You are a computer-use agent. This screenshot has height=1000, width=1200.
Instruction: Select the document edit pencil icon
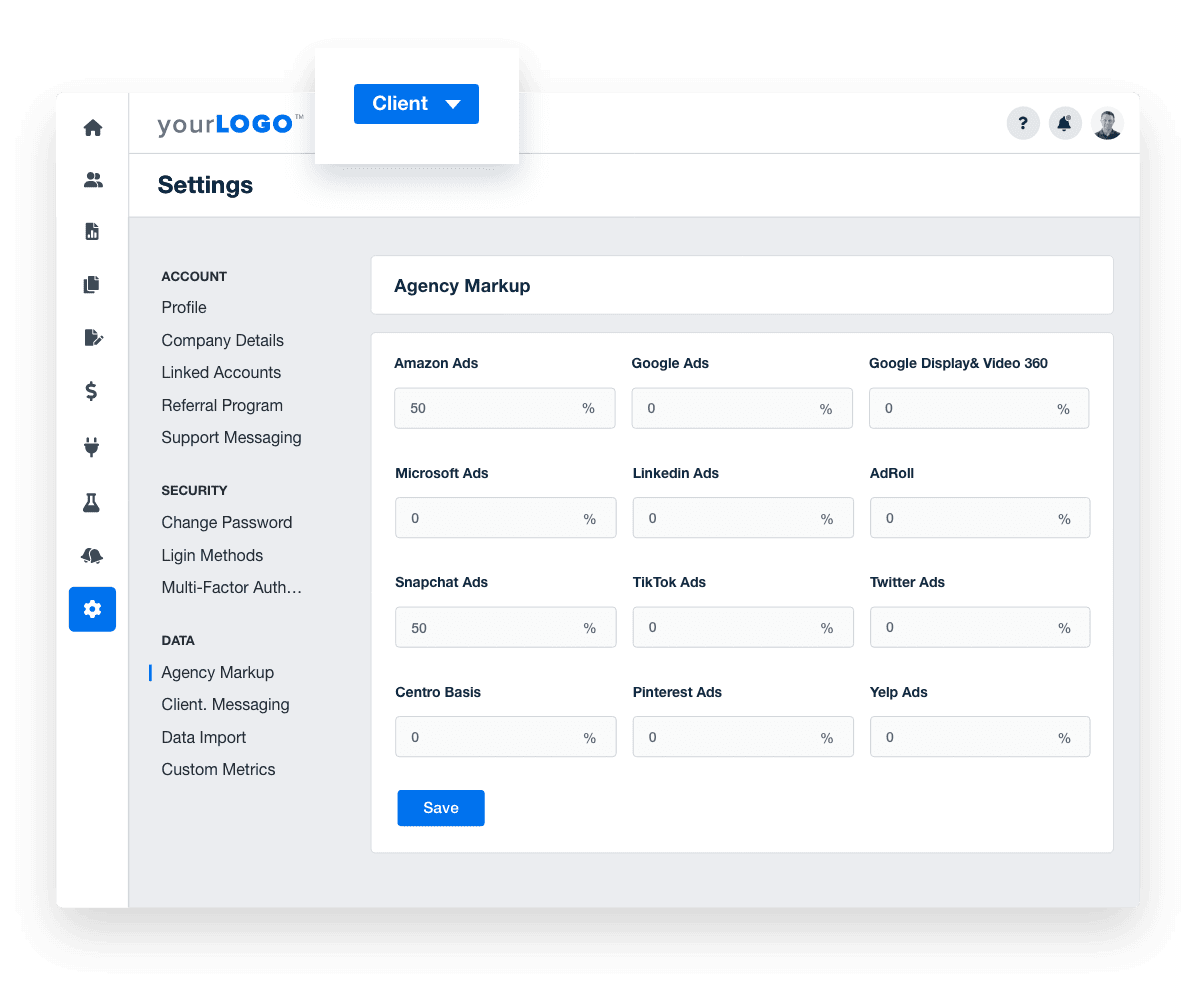(x=92, y=338)
